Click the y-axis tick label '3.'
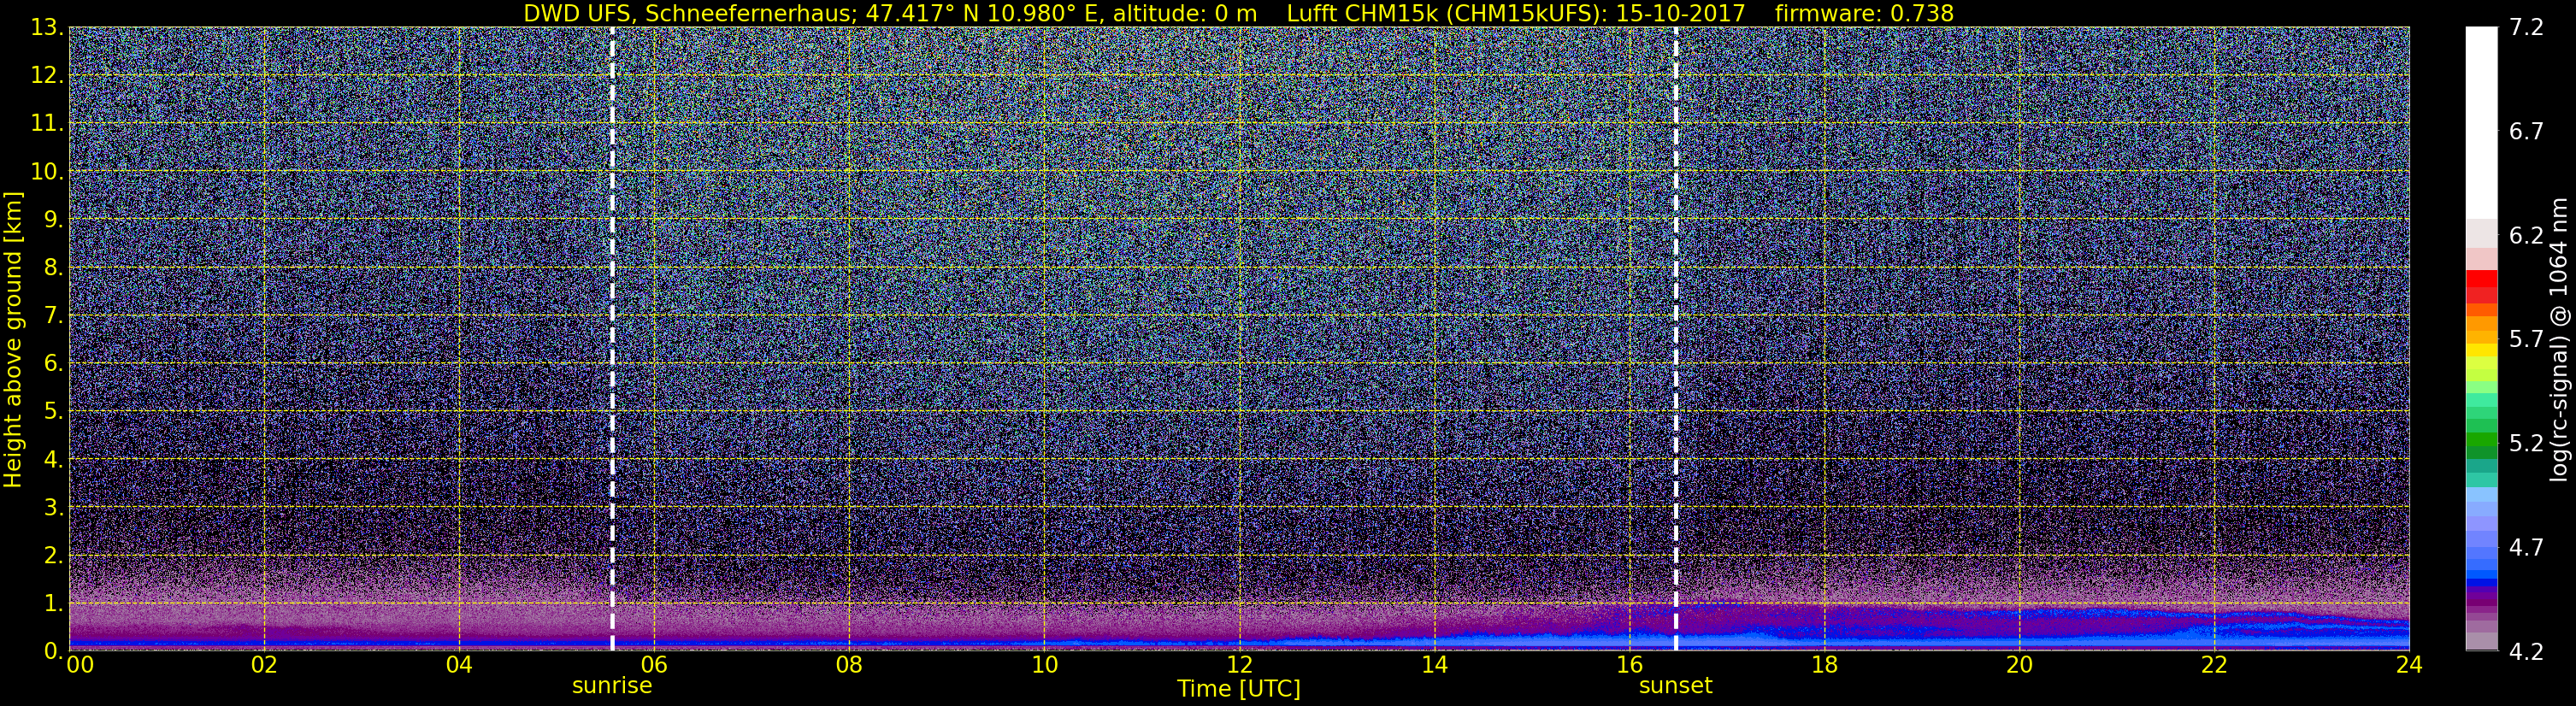2576x706 pixels. [x=54, y=507]
